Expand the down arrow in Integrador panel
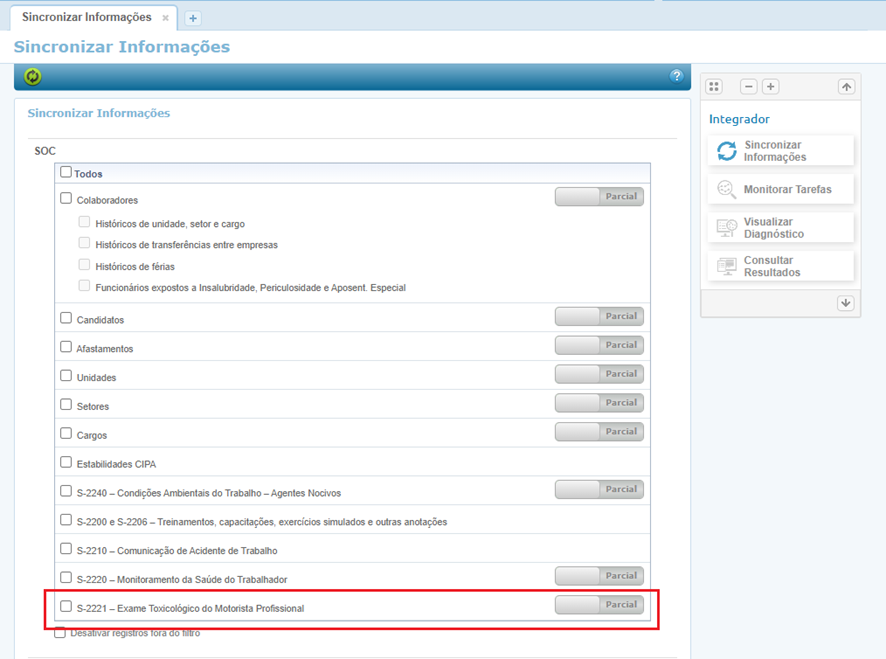886x659 pixels. (x=846, y=303)
